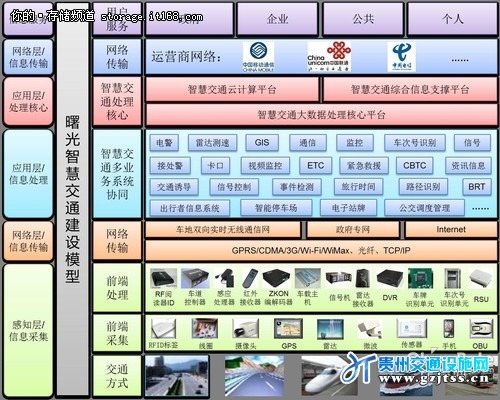Click the 智慧交通云计算平台 block
Image resolution: width=500 pixels, height=400 pixels.
[232, 89]
